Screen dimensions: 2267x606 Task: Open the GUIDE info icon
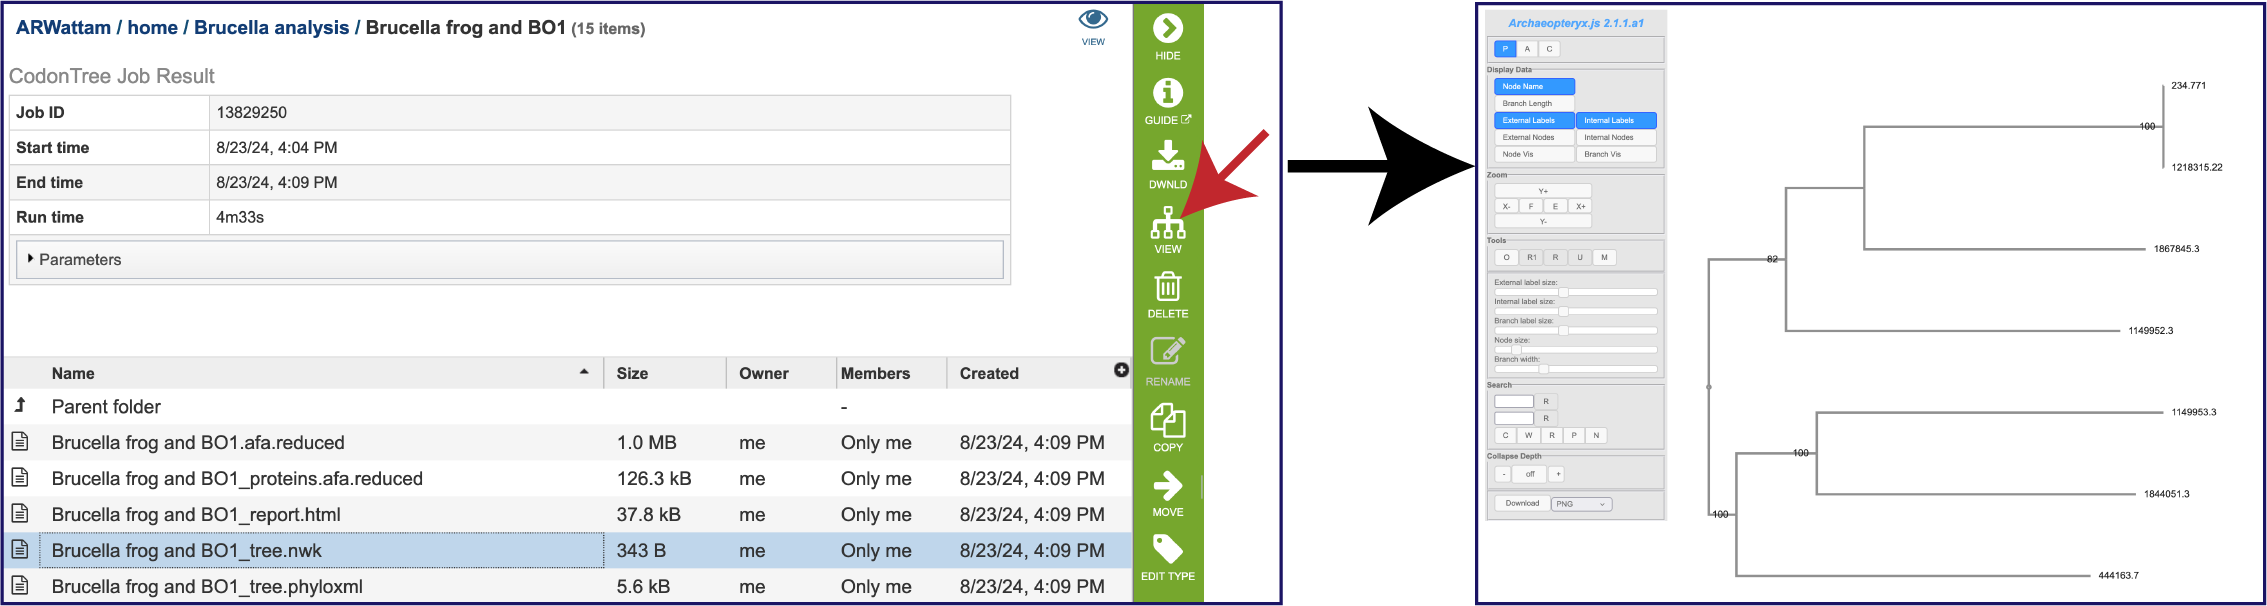coord(1167,94)
